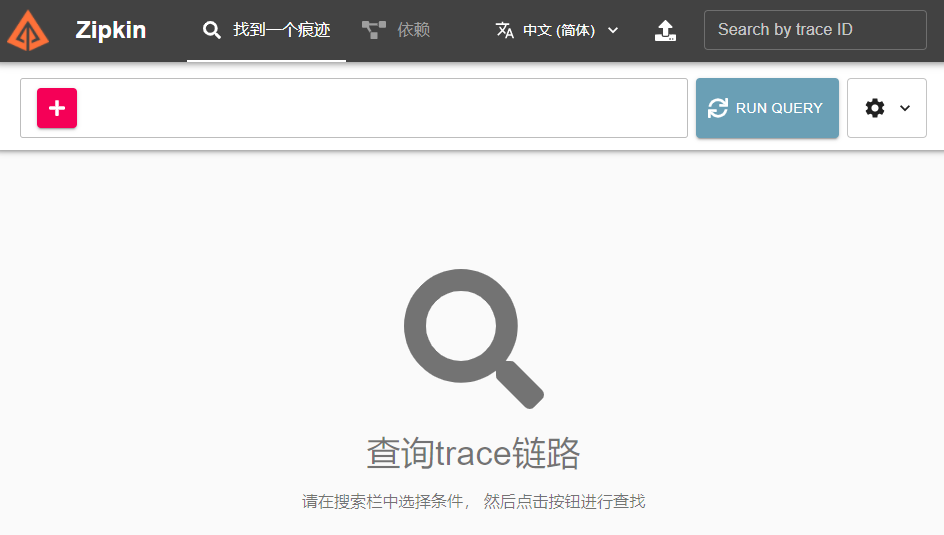Screen dimensions: 944x535
Task: Click the Zipkin logo icon
Action: (x=28, y=30)
